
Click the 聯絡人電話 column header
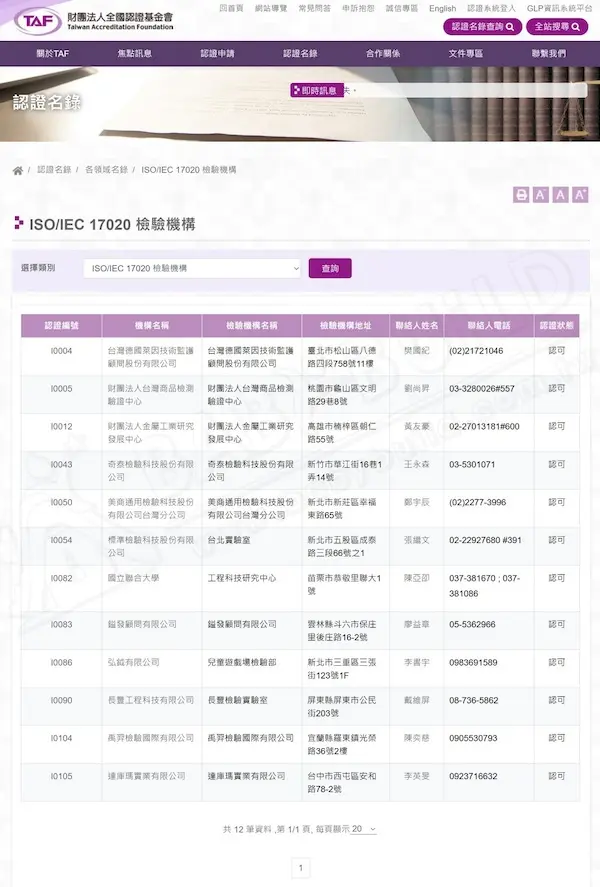(x=489, y=326)
